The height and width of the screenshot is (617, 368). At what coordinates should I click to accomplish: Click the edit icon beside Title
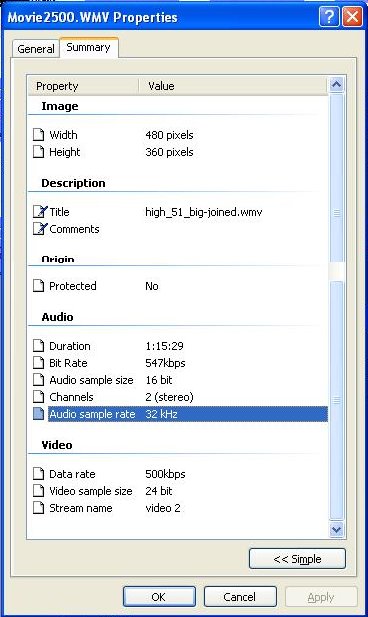[40, 211]
